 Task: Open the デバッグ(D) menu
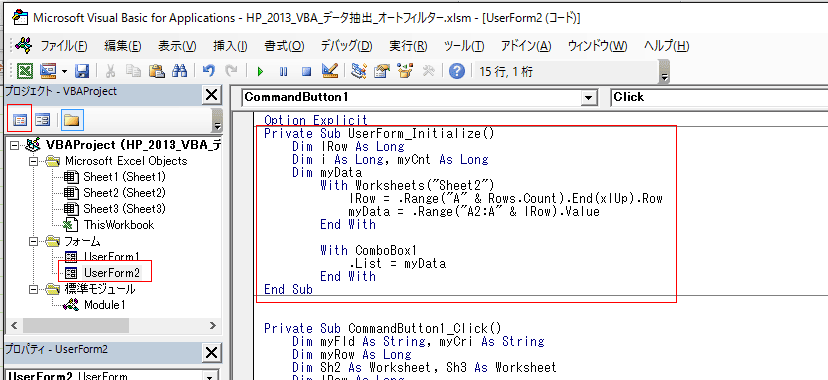point(346,46)
